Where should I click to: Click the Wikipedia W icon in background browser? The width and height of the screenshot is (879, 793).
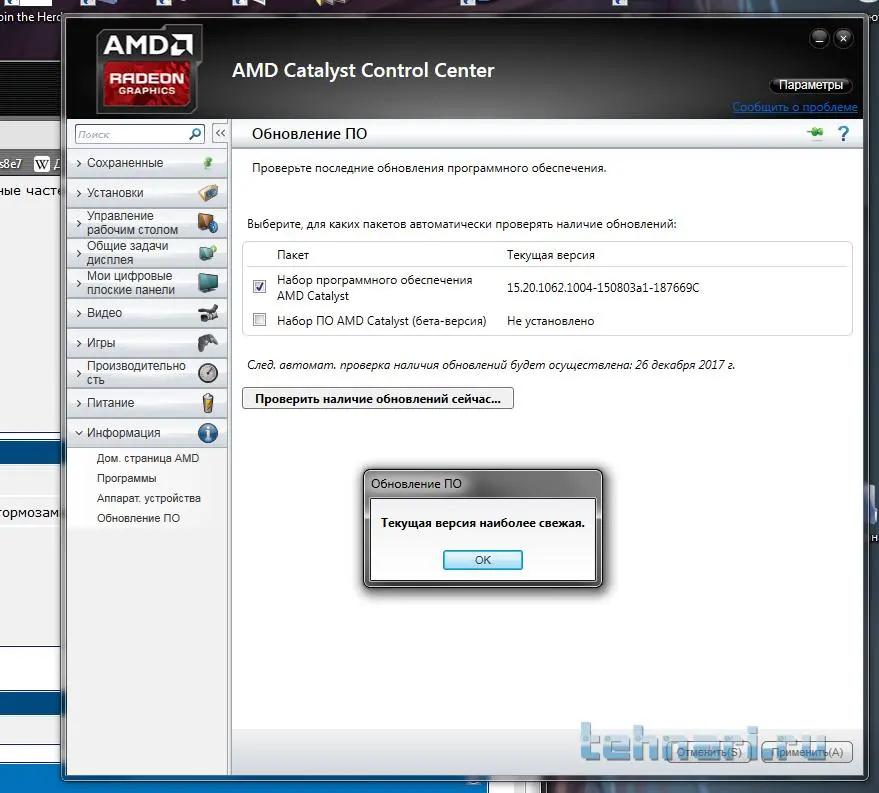(x=42, y=164)
